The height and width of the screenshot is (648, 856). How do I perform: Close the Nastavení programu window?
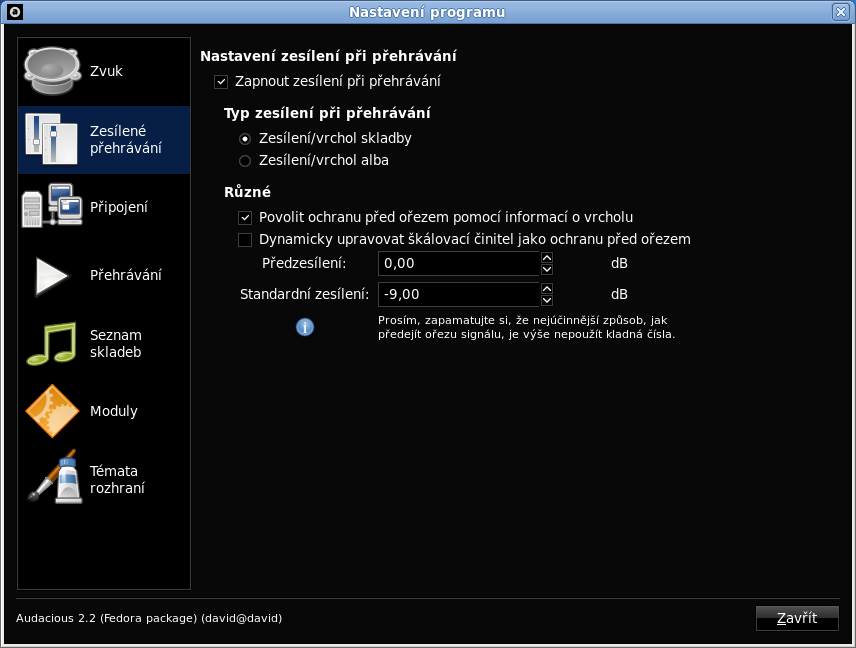[x=840, y=12]
